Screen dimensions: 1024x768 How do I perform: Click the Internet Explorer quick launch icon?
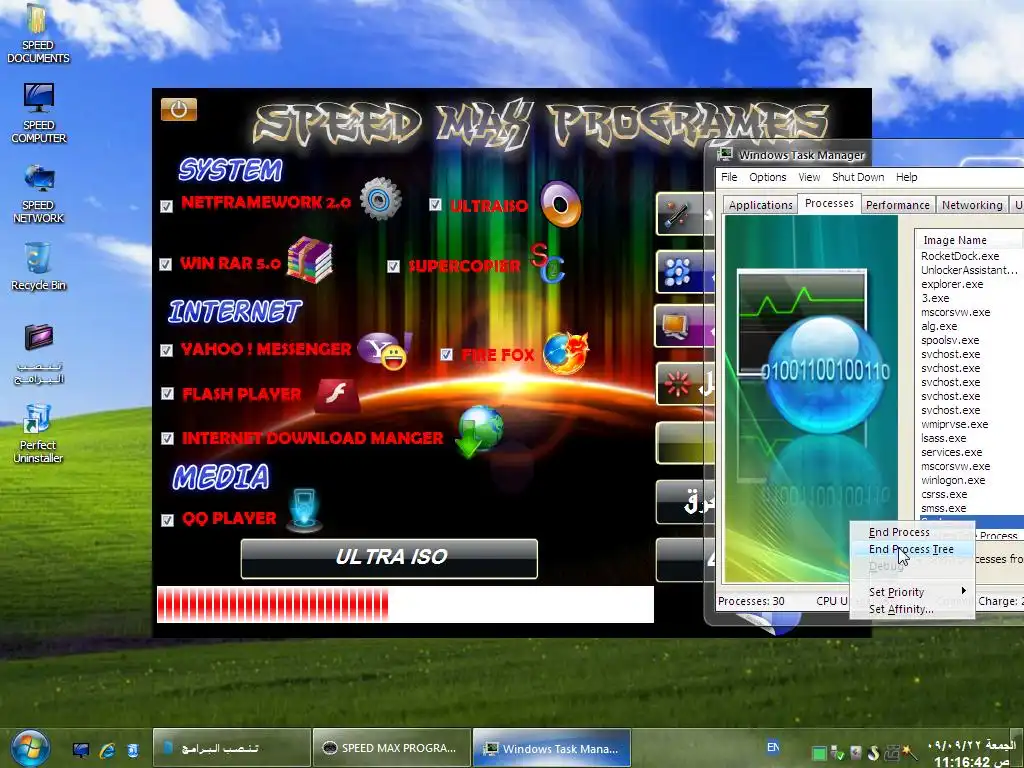click(x=107, y=750)
